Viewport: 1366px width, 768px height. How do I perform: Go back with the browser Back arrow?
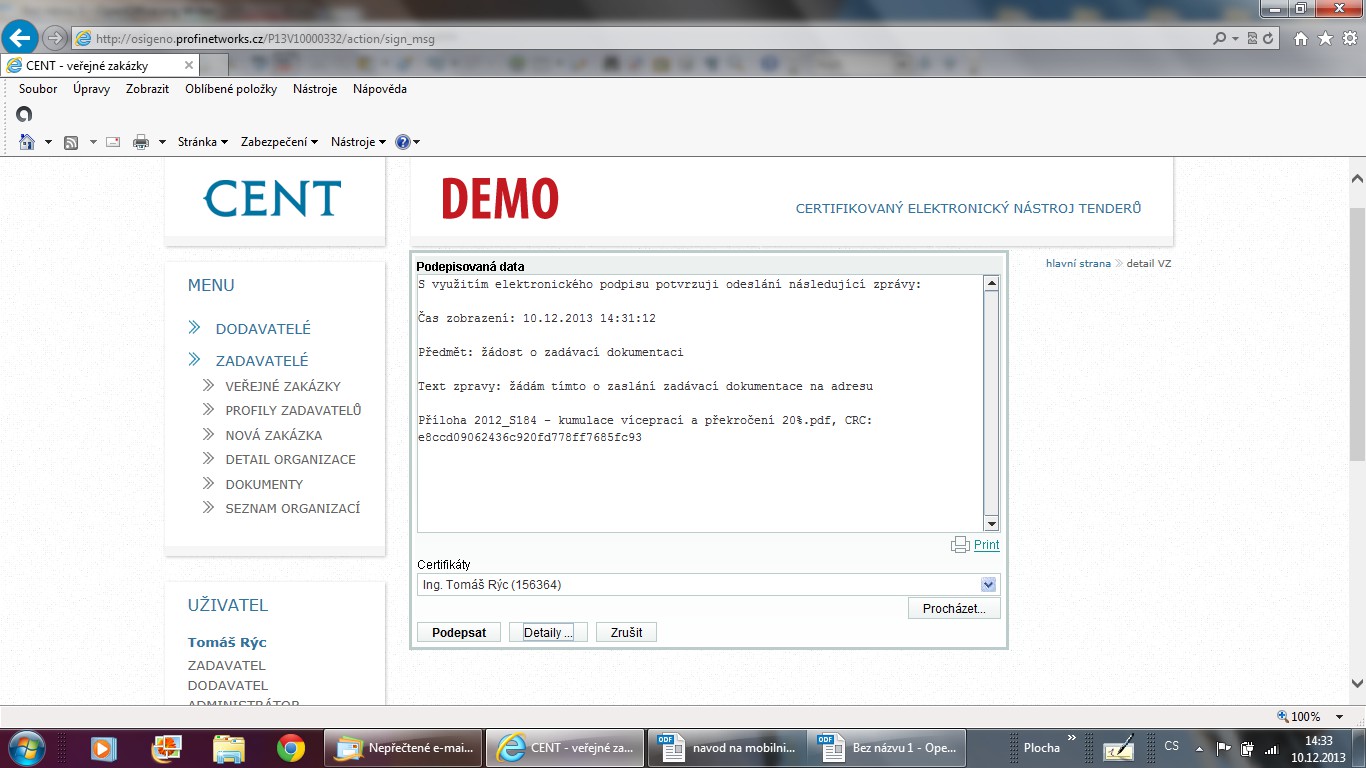click(20, 38)
